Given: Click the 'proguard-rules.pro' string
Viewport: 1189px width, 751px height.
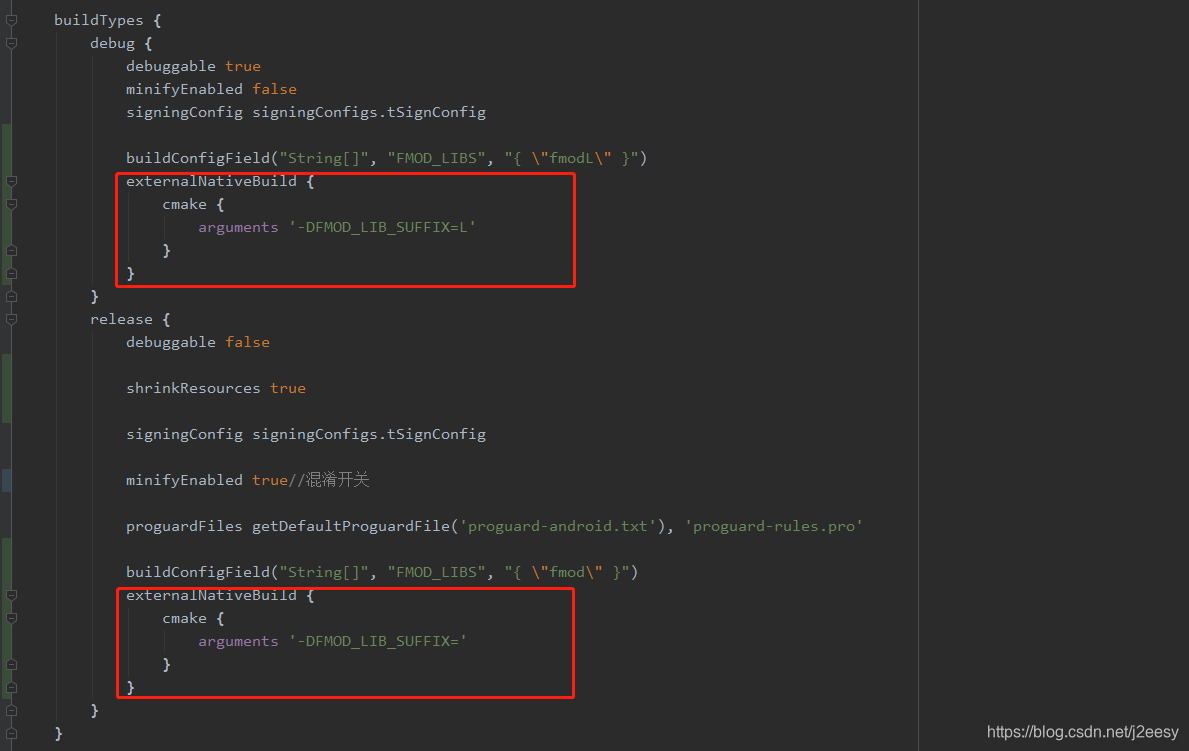Looking at the screenshot, I should [x=773, y=526].
